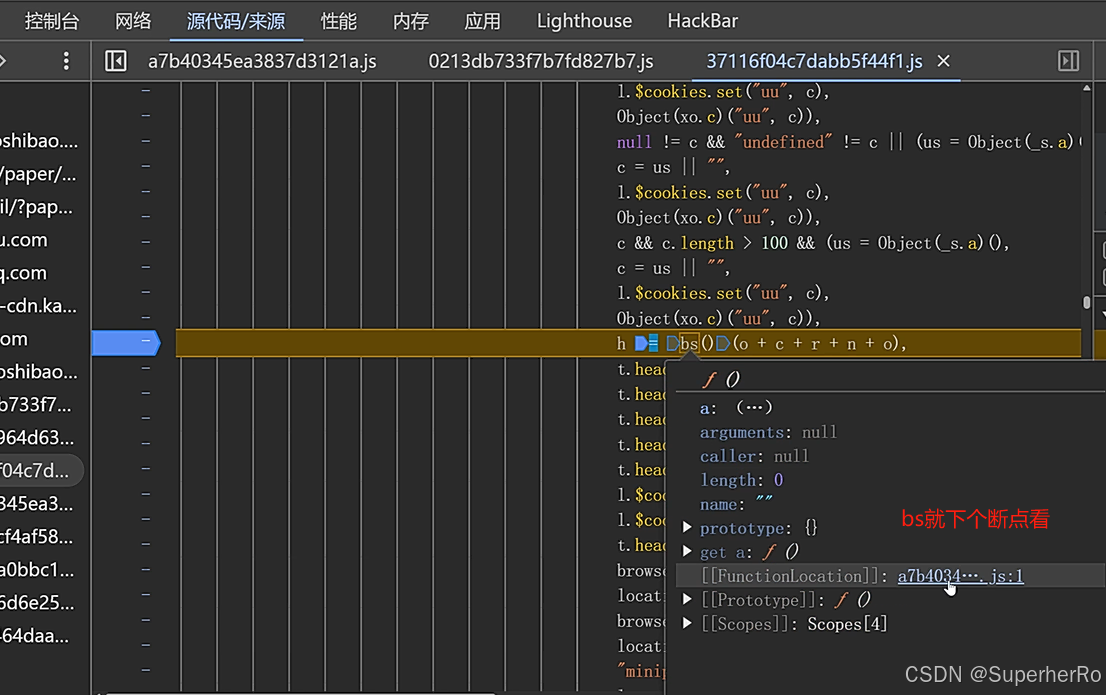Viewport: 1106px width, 695px height.
Task: Open the 性能 performance tab
Action: click(339, 21)
